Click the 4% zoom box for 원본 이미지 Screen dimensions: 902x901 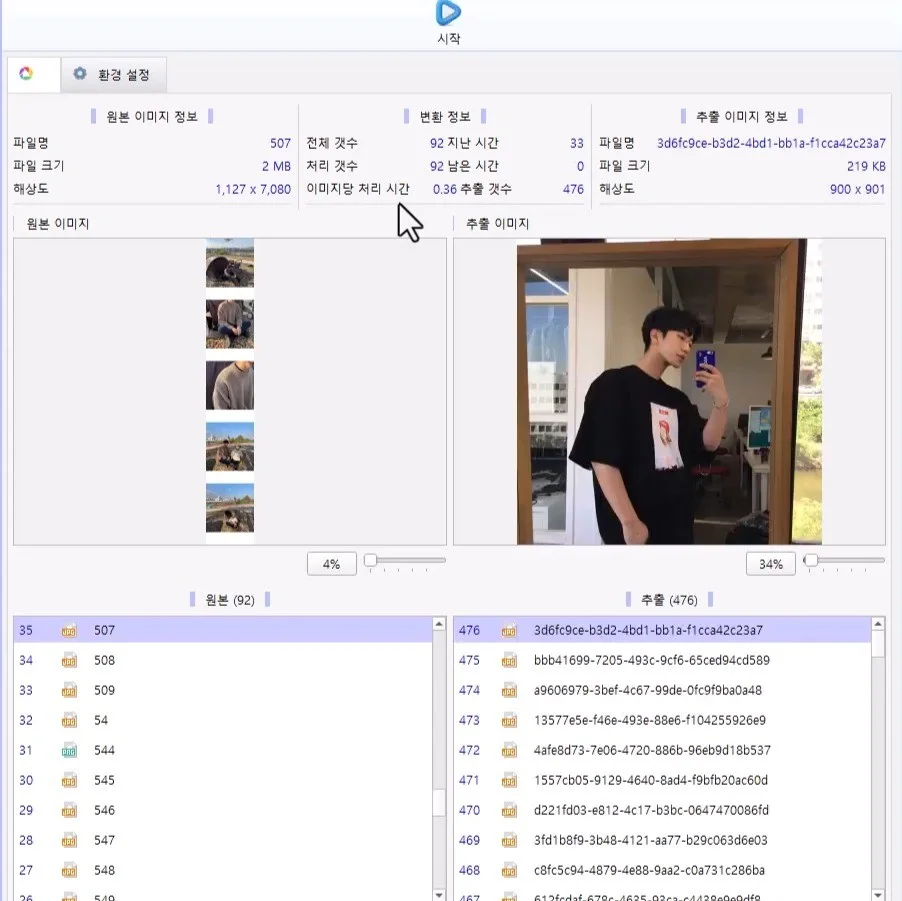point(331,564)
